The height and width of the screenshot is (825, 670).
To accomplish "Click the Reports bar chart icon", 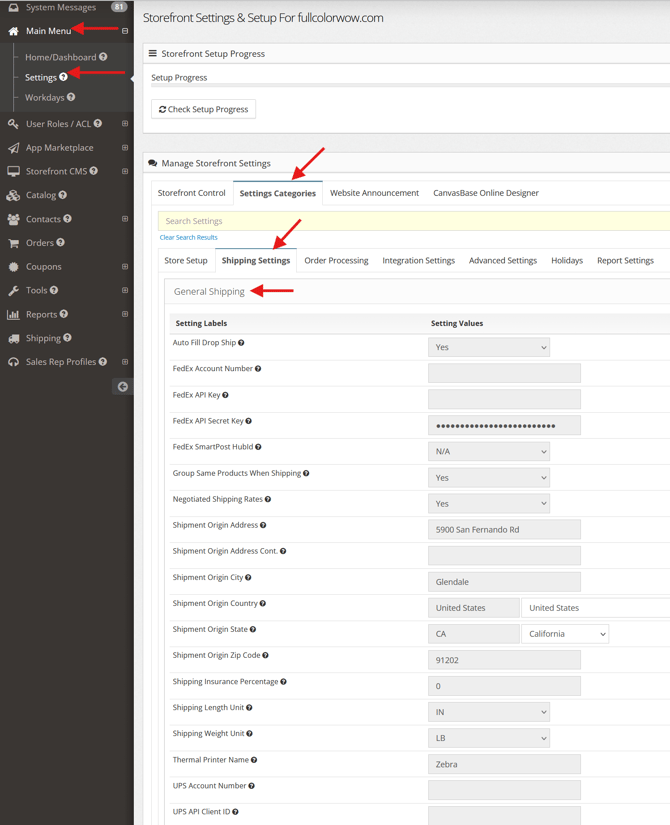I will pos(13,315).
